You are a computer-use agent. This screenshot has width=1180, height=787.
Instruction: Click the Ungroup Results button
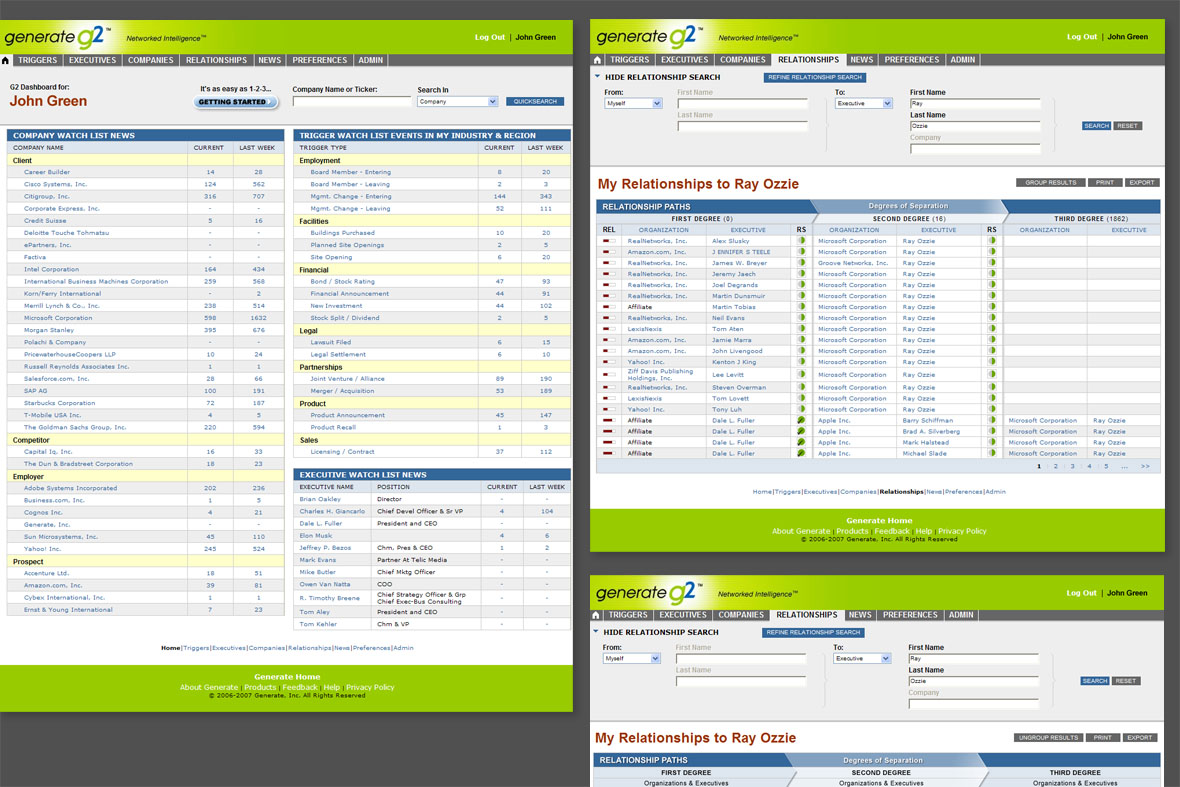click(1048, 738)
